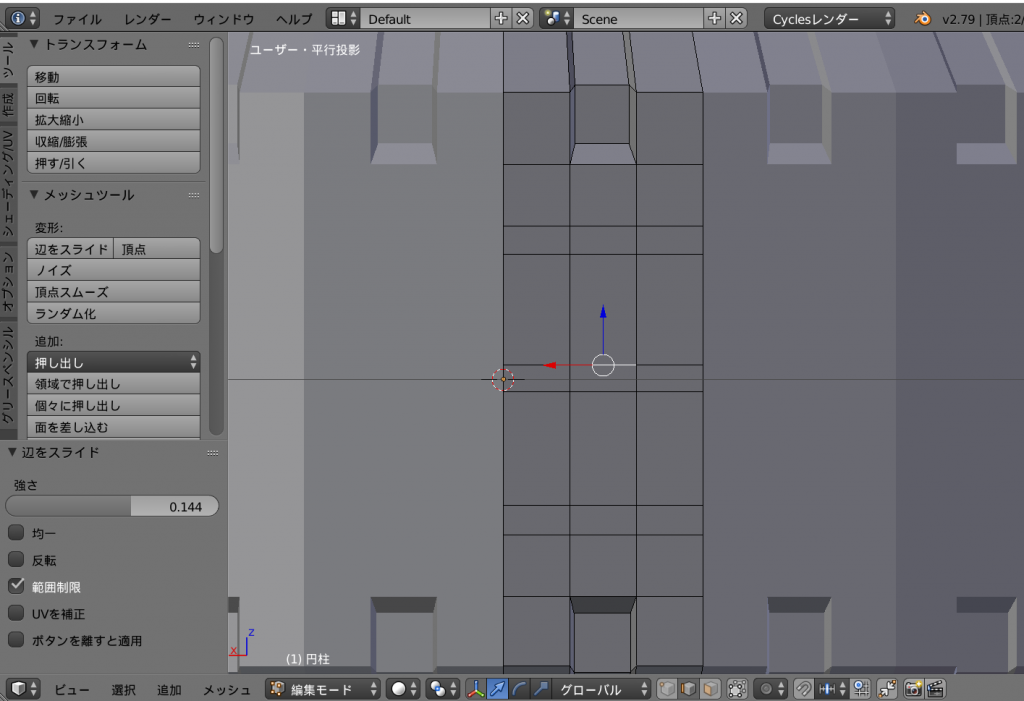The height and width of the screenshot is (701, 1024).
Task: Open the ファイル menu
Action: pyautogui.click(x=77, y=19)
